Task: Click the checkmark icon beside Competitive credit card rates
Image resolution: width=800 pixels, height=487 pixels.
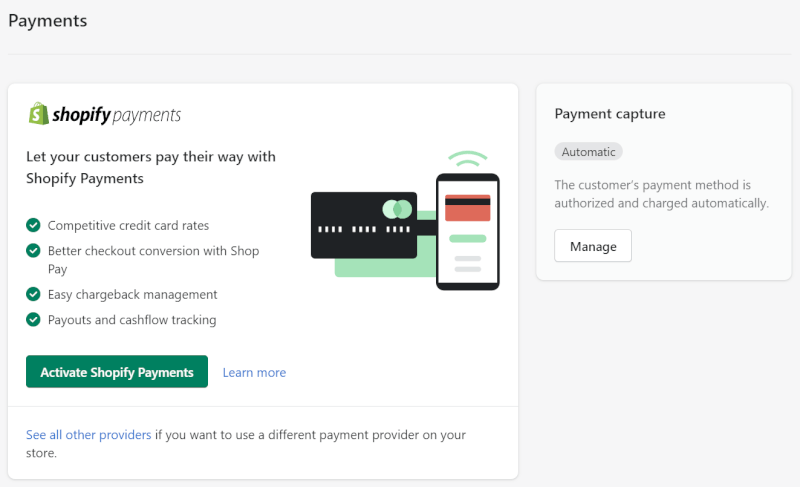Action: (33, 225)
